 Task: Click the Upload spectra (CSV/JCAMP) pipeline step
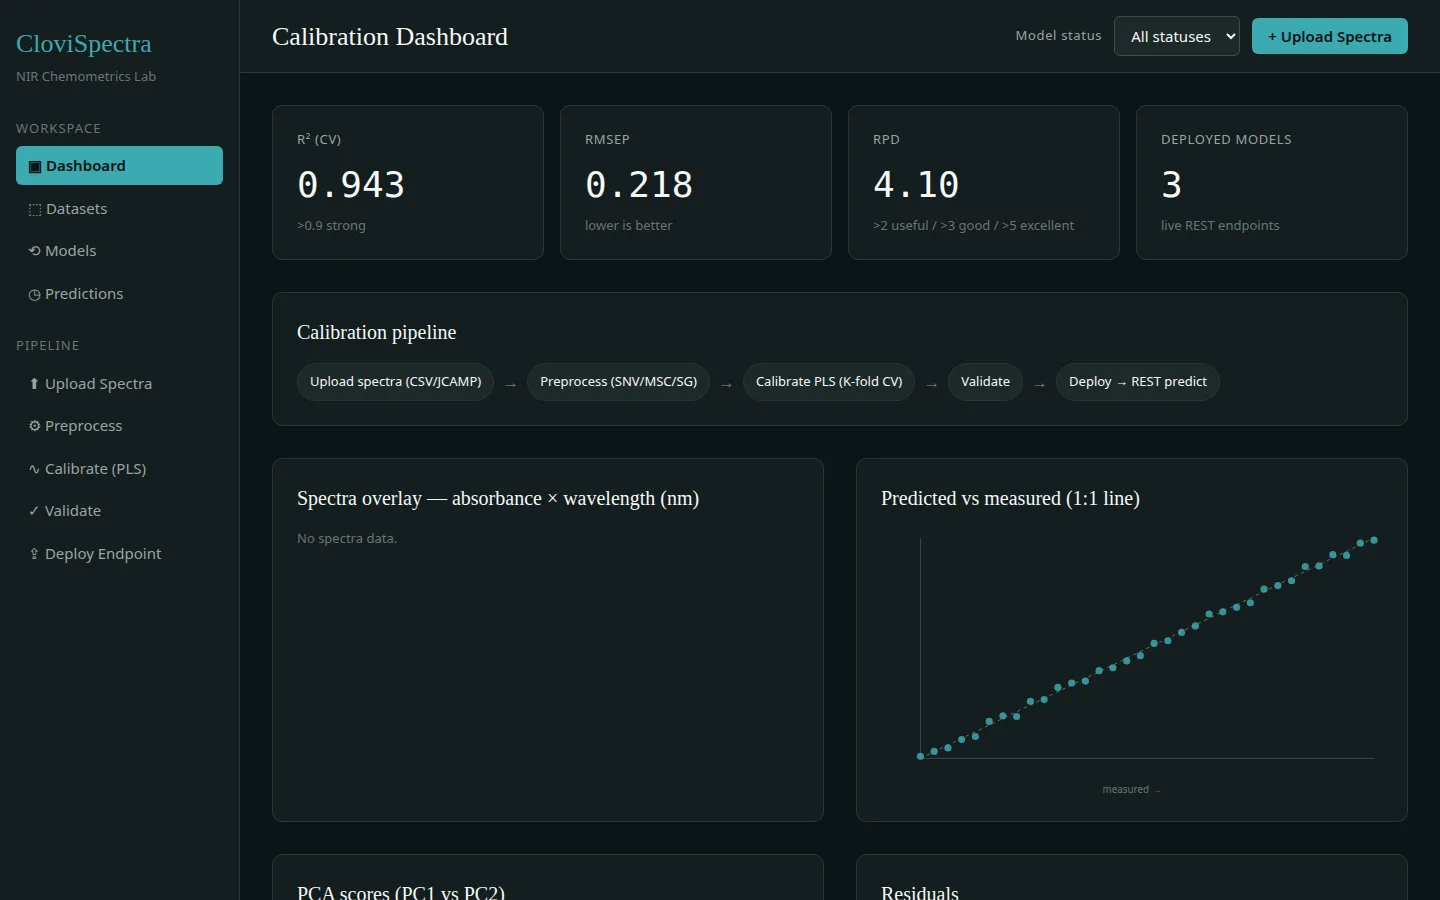point(395,382)
